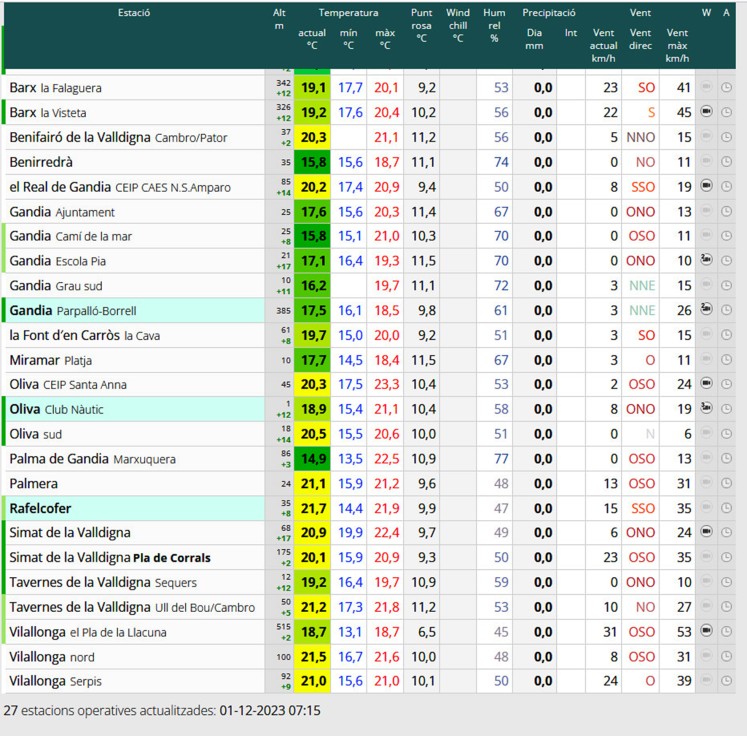
Task: Click the clock icon for Benifairó de la Valldigna
Action: [727, 137]
